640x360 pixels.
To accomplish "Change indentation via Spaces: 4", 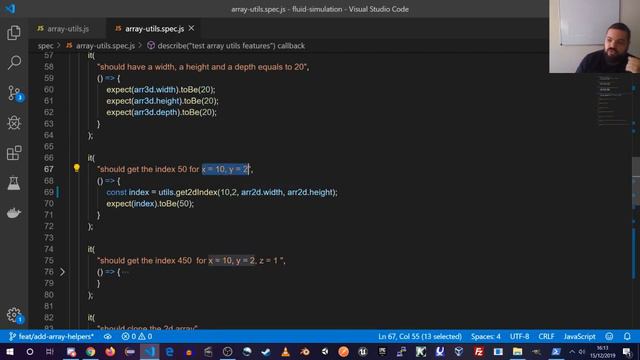I will 485,336.
